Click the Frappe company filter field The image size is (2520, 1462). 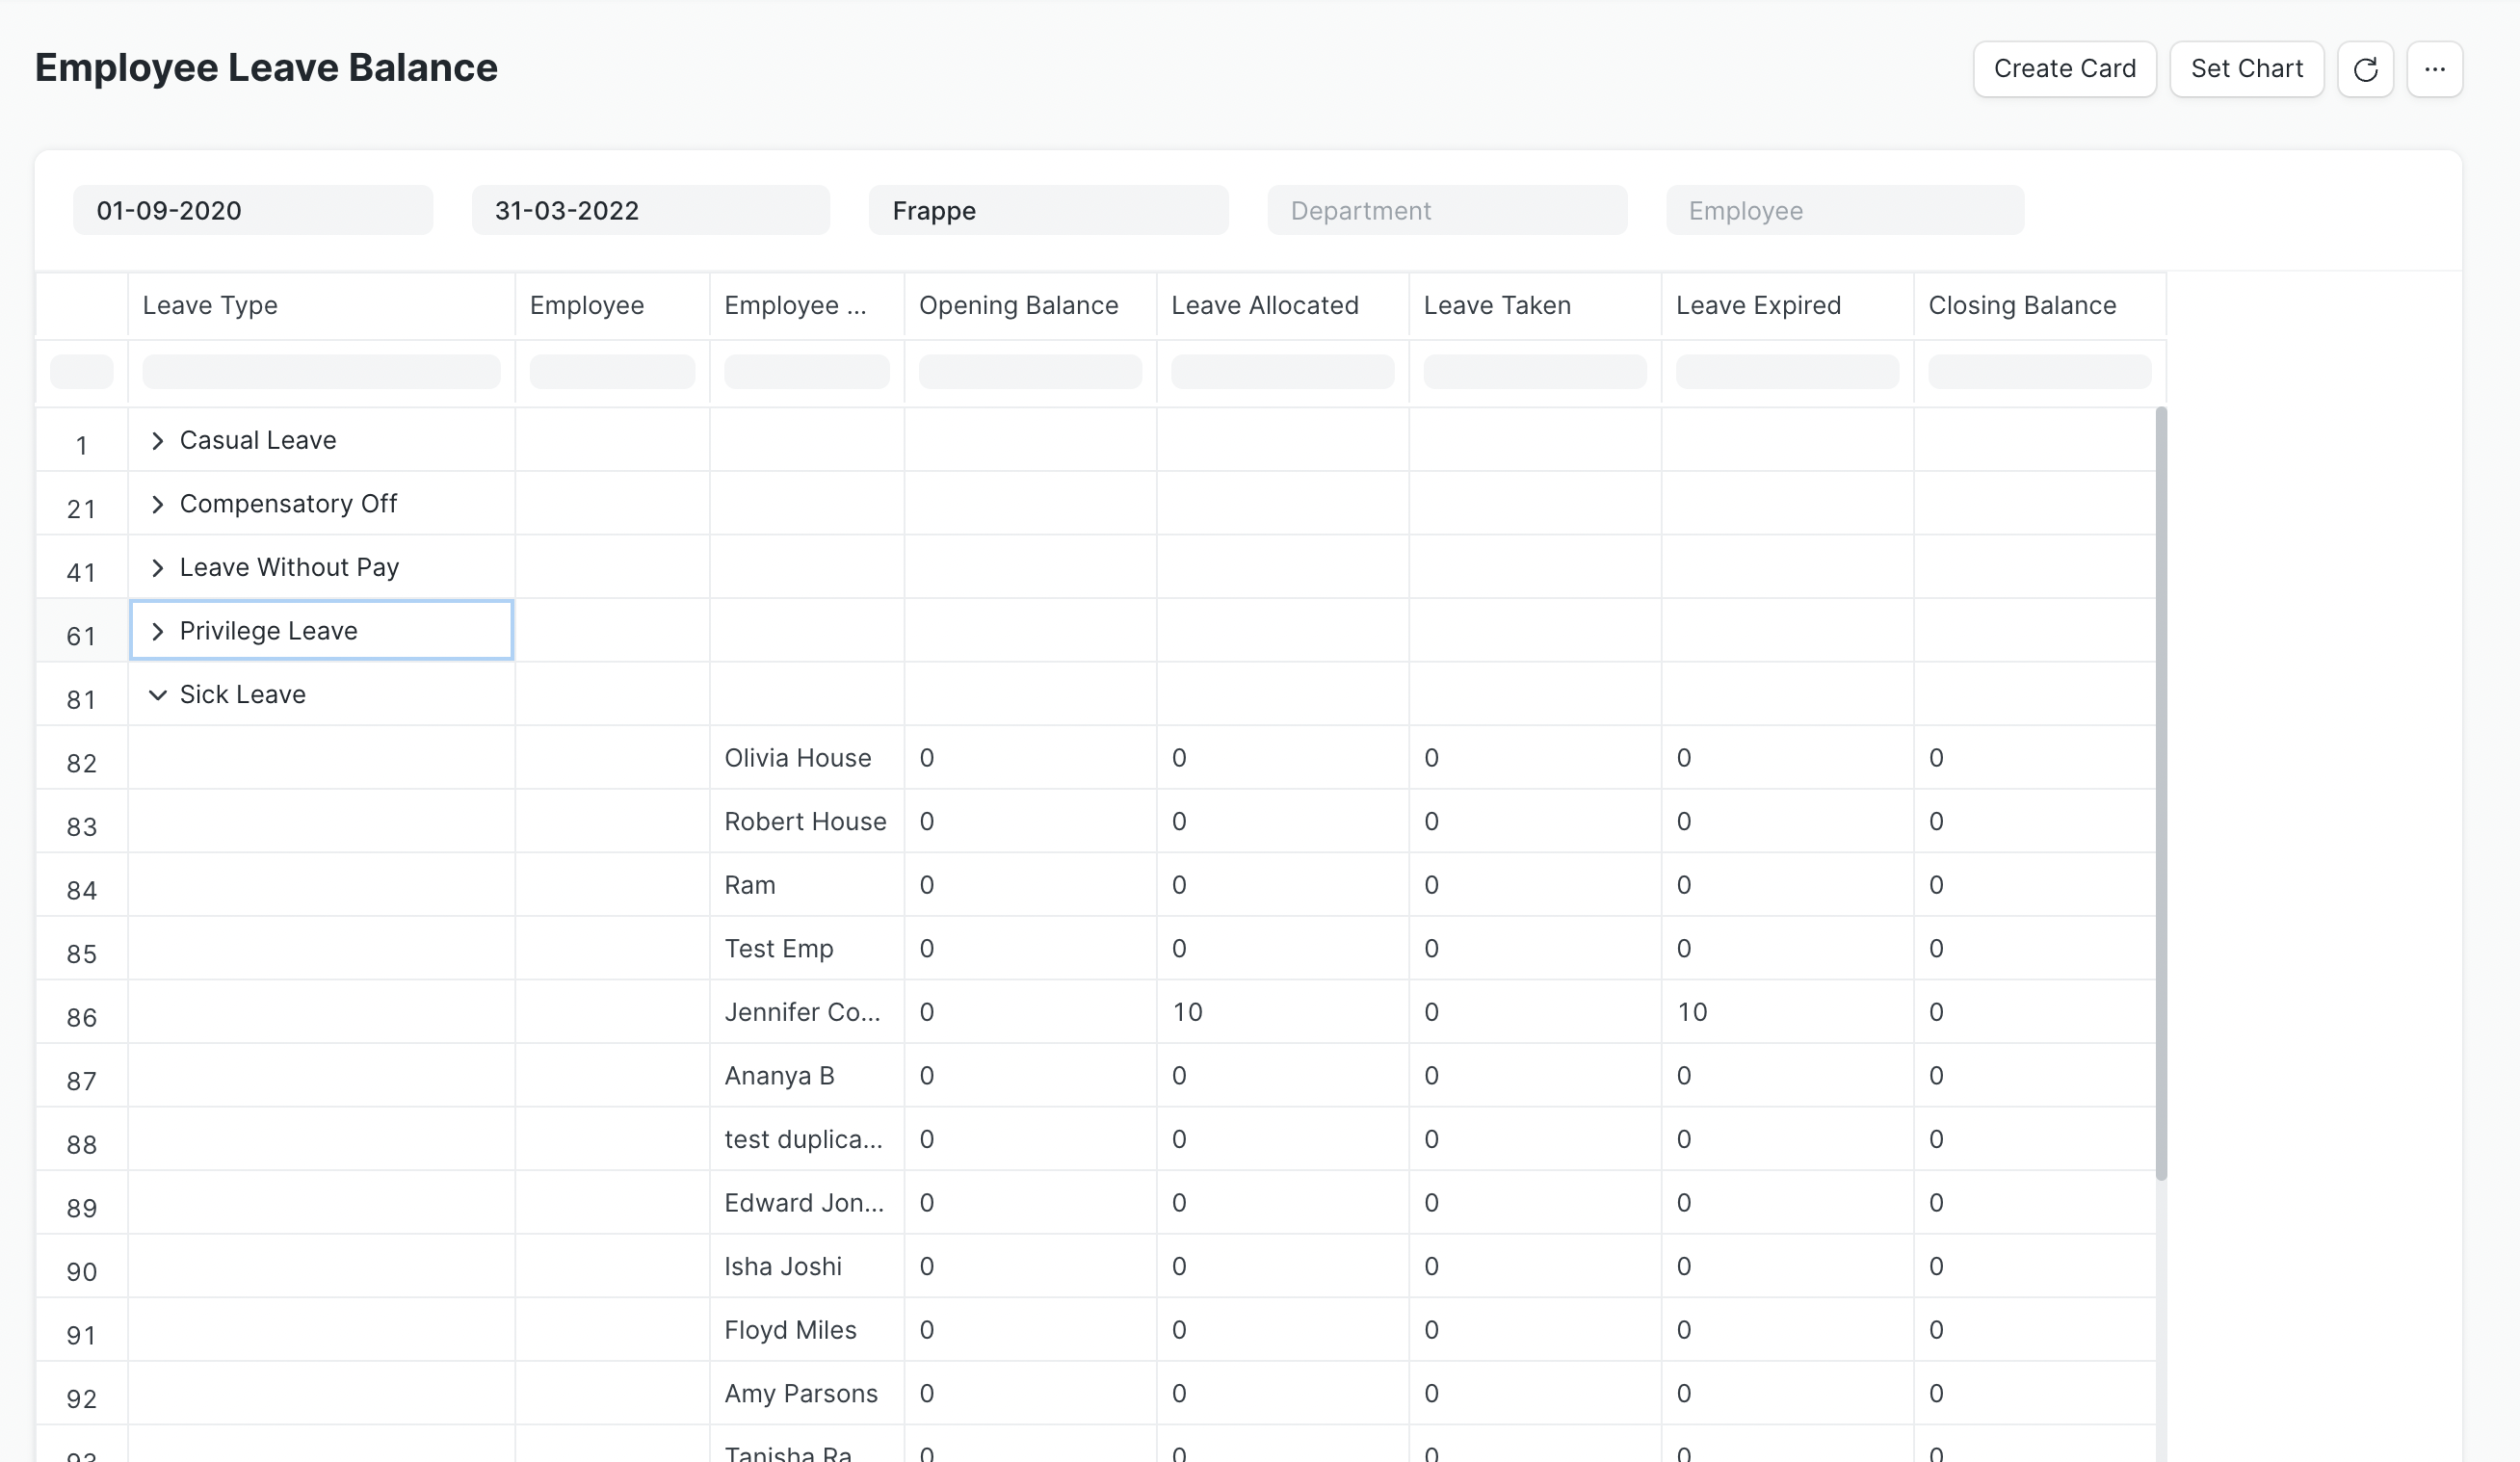[1048, 211]
